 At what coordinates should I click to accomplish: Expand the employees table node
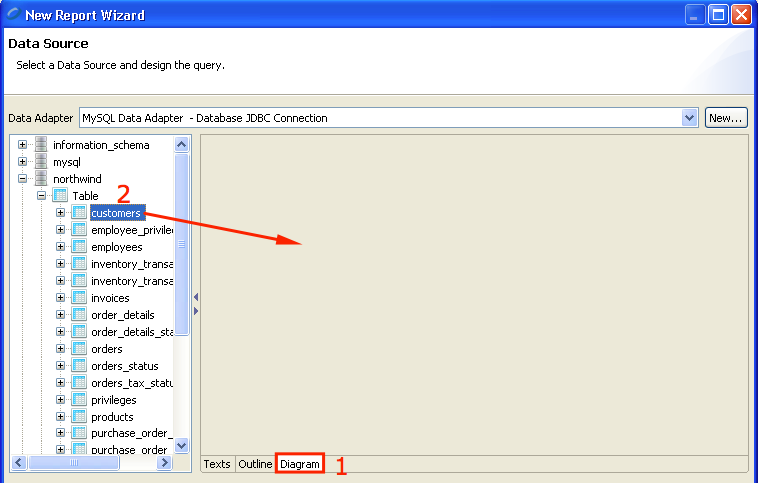pos(60,247)
